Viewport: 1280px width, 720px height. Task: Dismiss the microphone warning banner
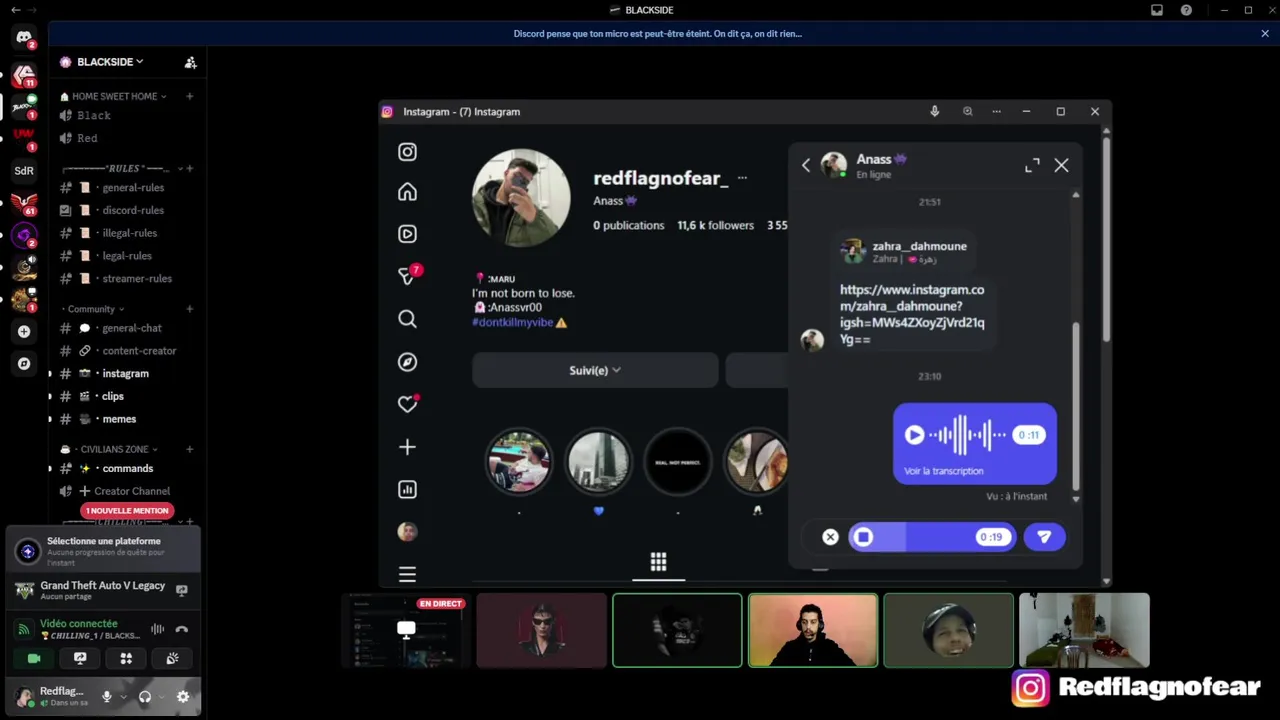click(1265, 34)
